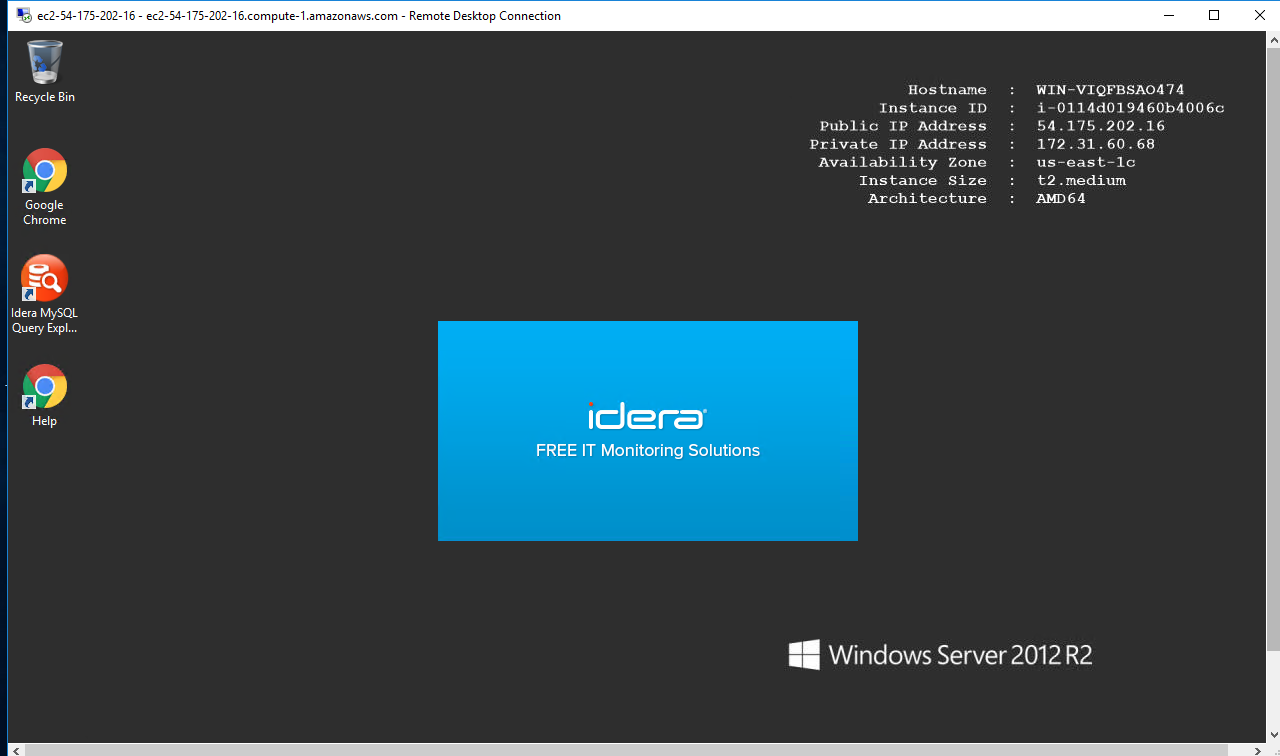
Task: Click the vertical scrollbar up arrow
Action: coord(1273,38)
